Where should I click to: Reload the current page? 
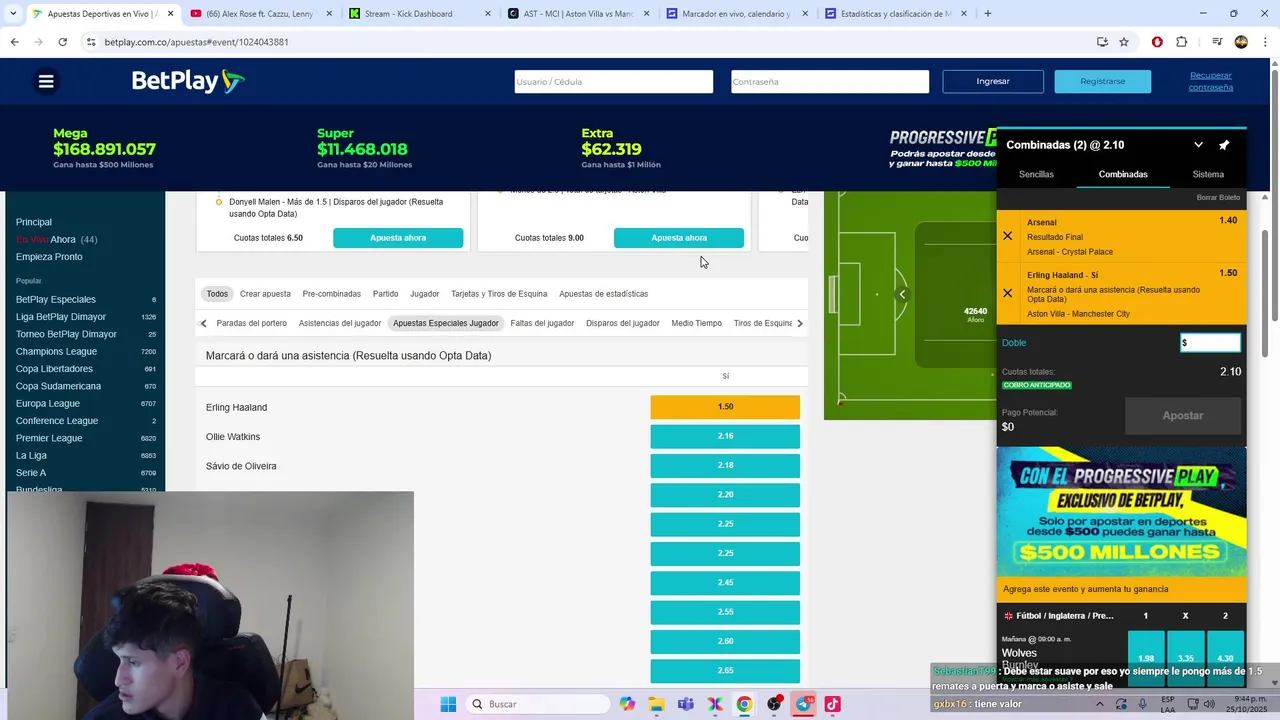[x=62, y=42]
